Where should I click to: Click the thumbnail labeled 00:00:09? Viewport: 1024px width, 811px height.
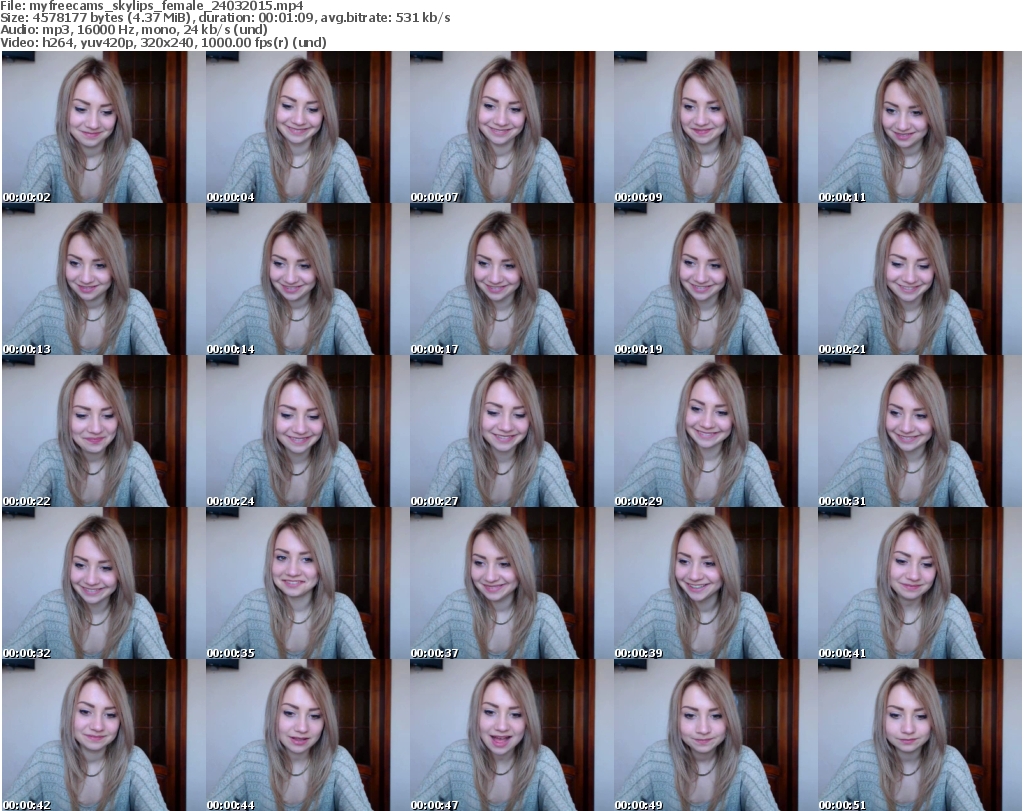point(714,127)
